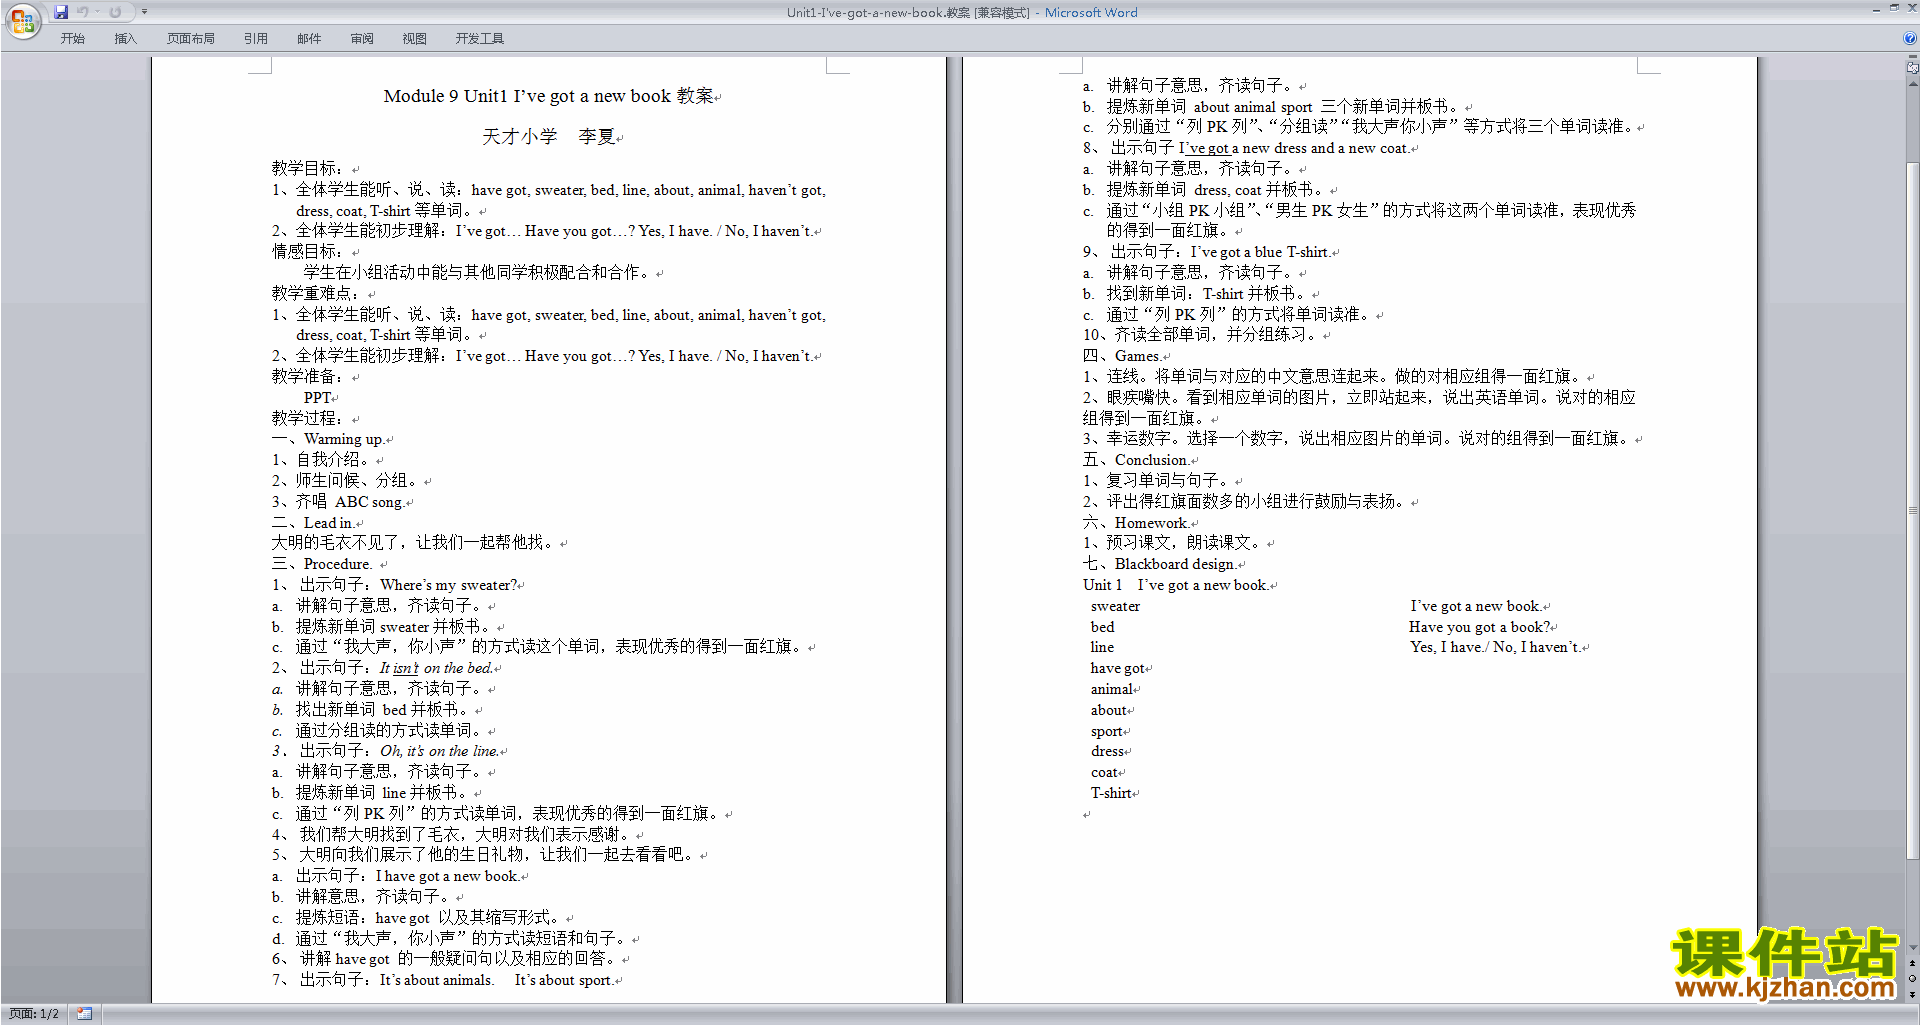Open the round Office button menu

(x=22, y=21)
